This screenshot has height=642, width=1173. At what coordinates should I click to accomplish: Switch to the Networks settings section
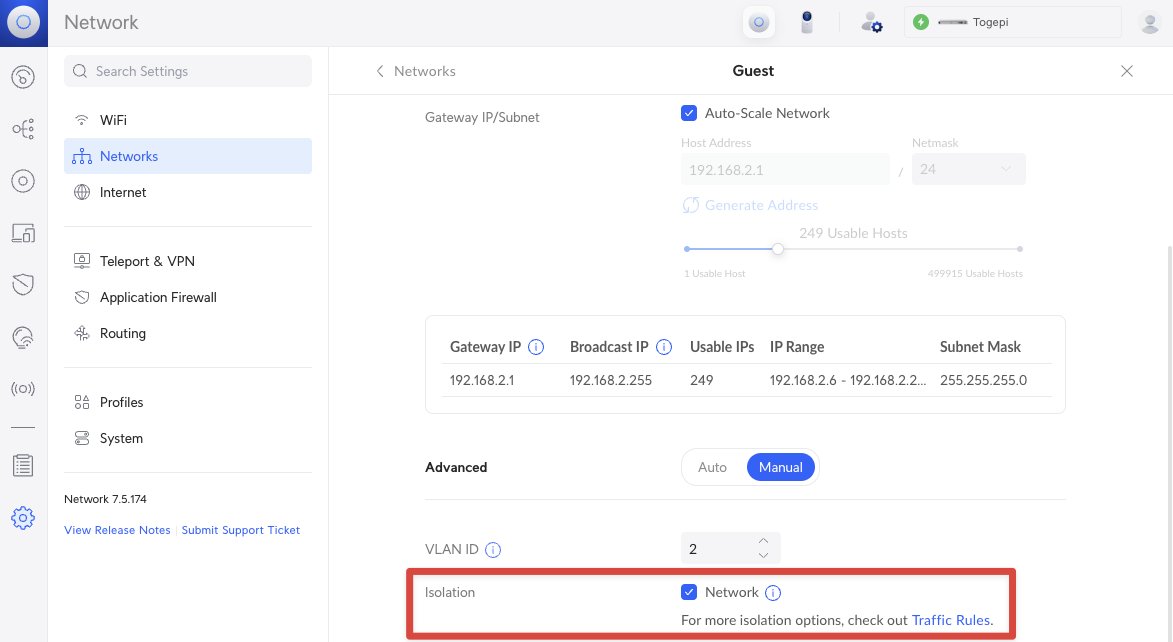click(129, 156)
